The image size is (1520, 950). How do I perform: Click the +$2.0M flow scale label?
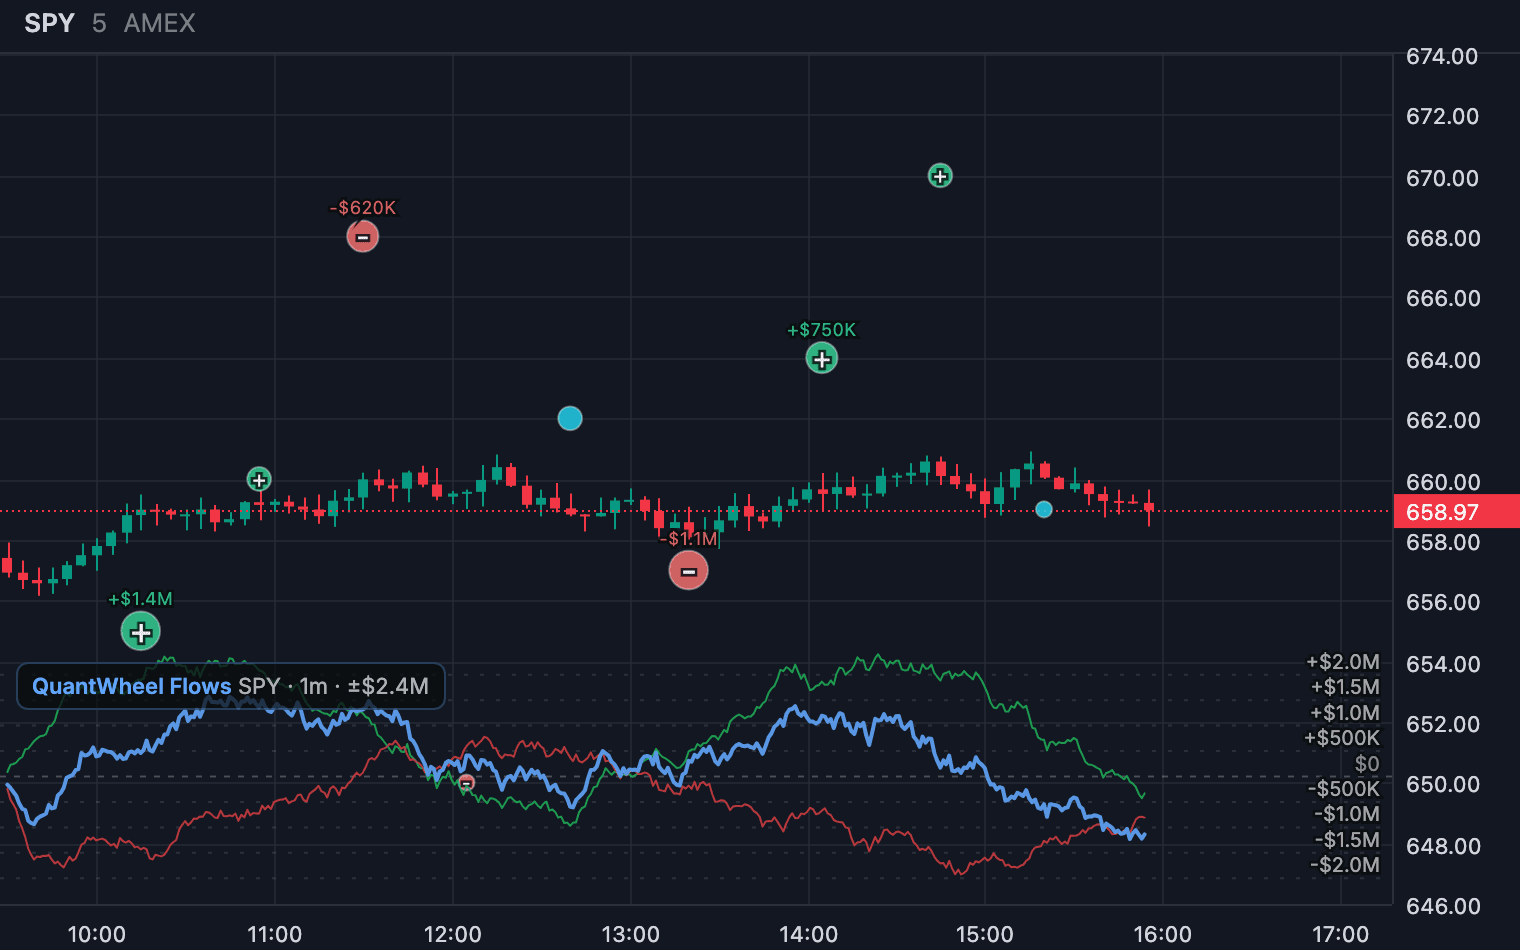coord(1343,662)
